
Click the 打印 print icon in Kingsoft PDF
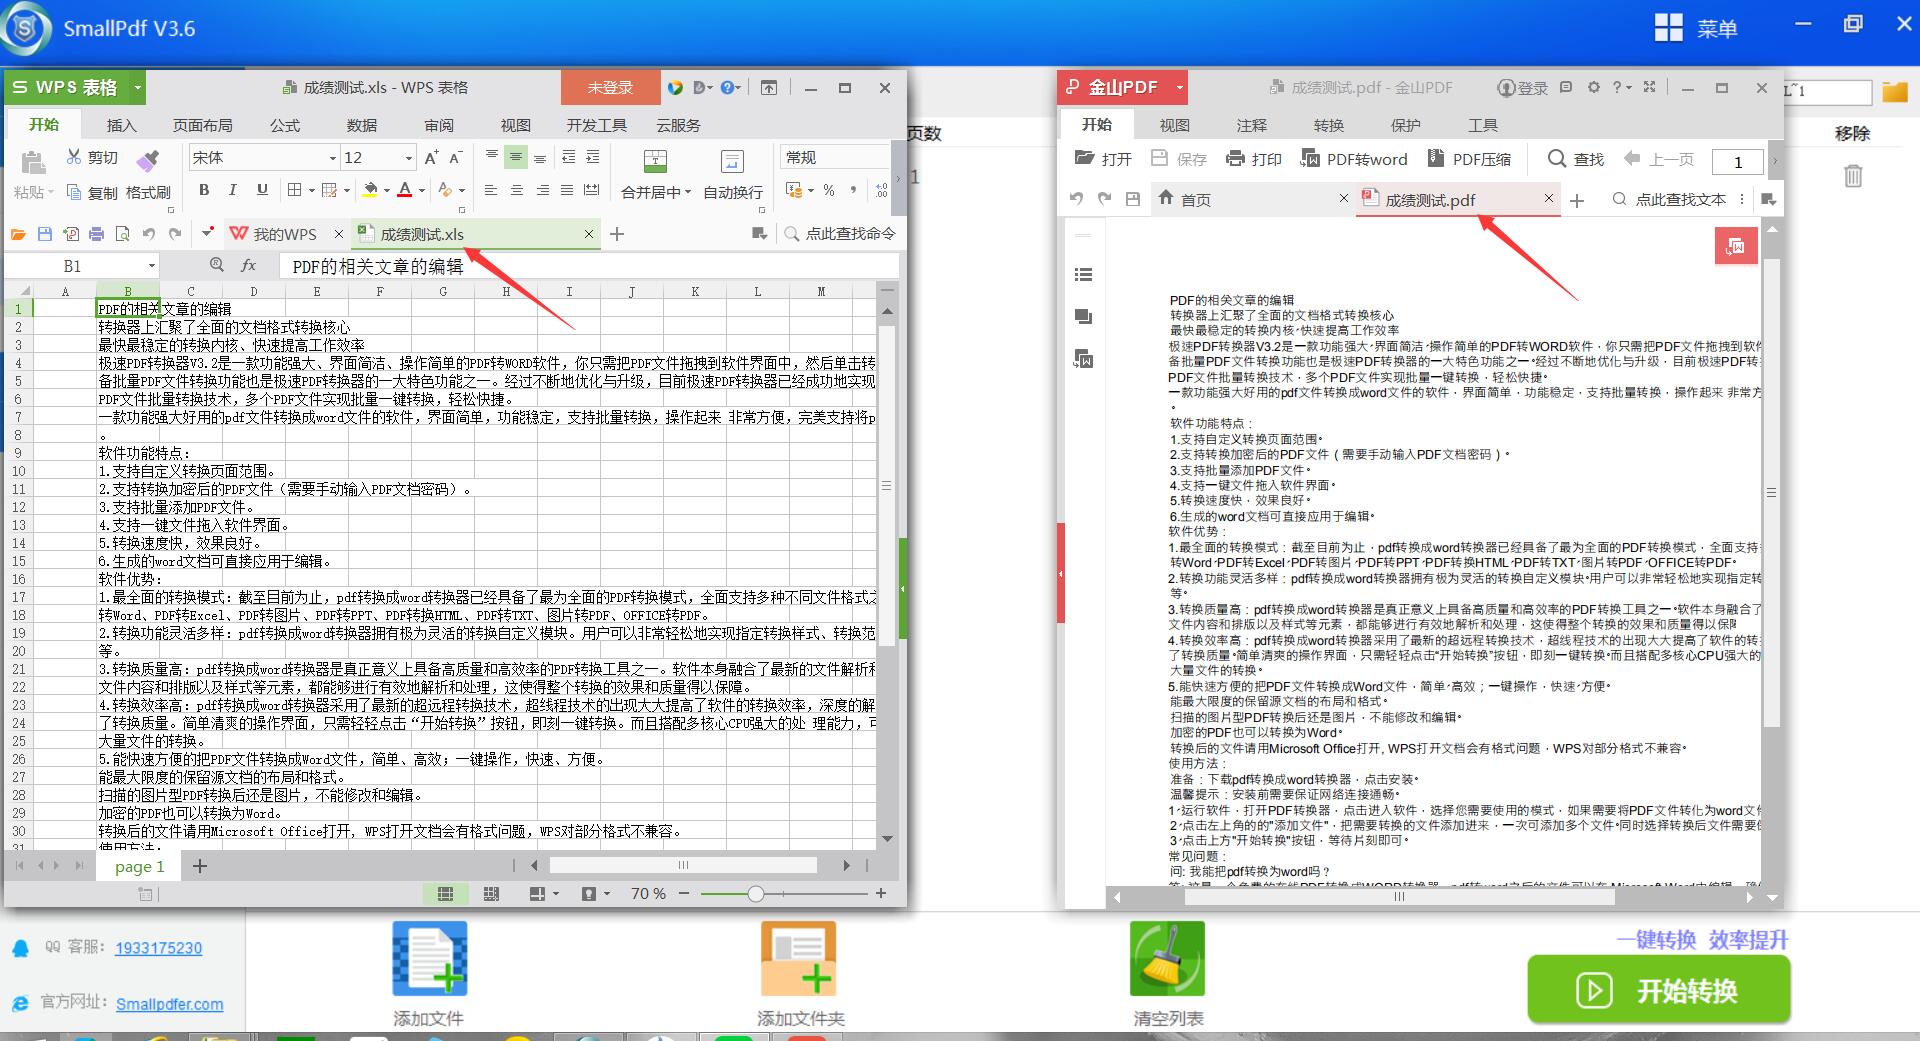[1235, 158]
